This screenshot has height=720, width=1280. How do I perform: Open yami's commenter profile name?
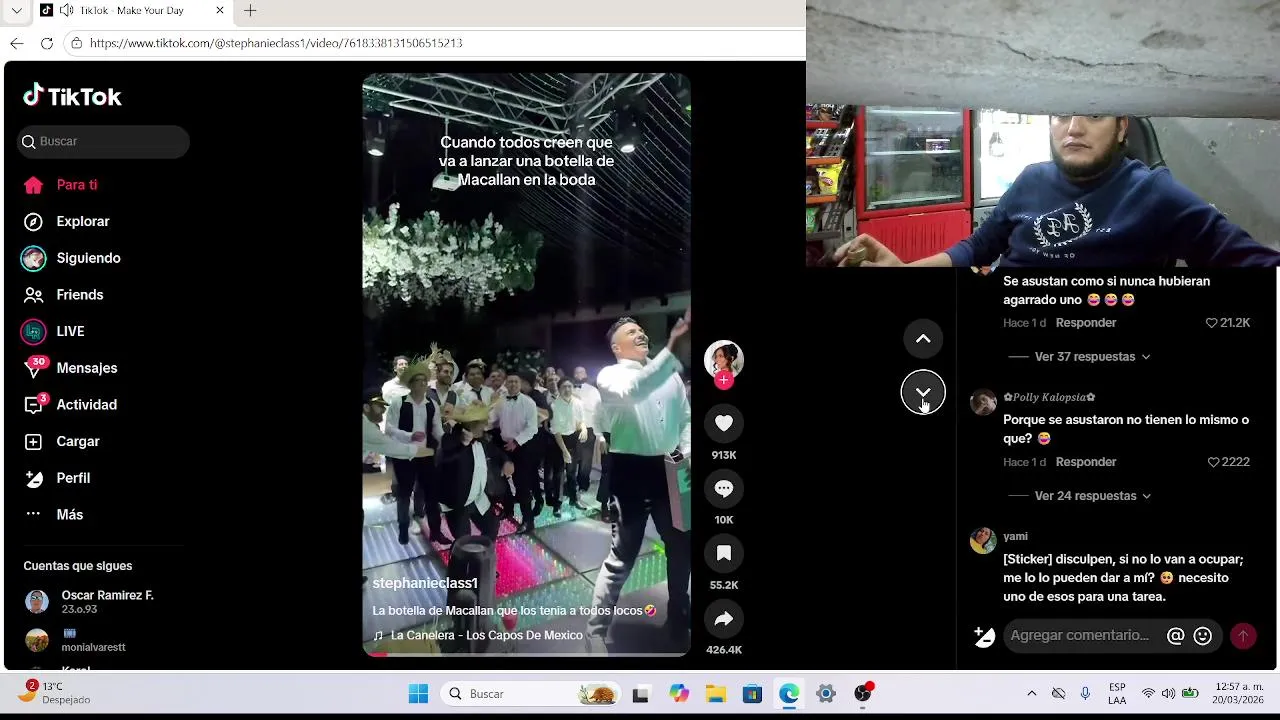1015,537
